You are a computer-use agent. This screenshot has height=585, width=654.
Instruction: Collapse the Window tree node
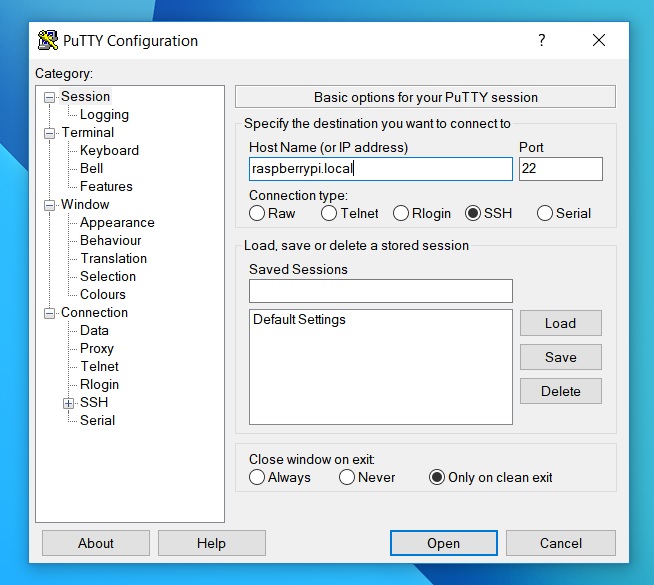(49, 205)
